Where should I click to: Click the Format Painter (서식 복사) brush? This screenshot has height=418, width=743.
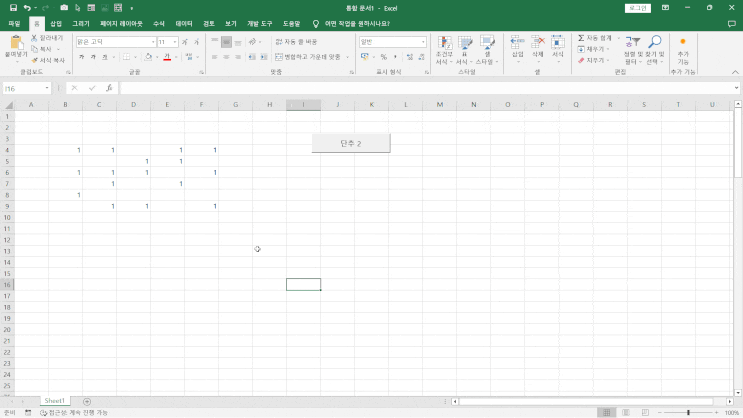[x=34, y=60]
